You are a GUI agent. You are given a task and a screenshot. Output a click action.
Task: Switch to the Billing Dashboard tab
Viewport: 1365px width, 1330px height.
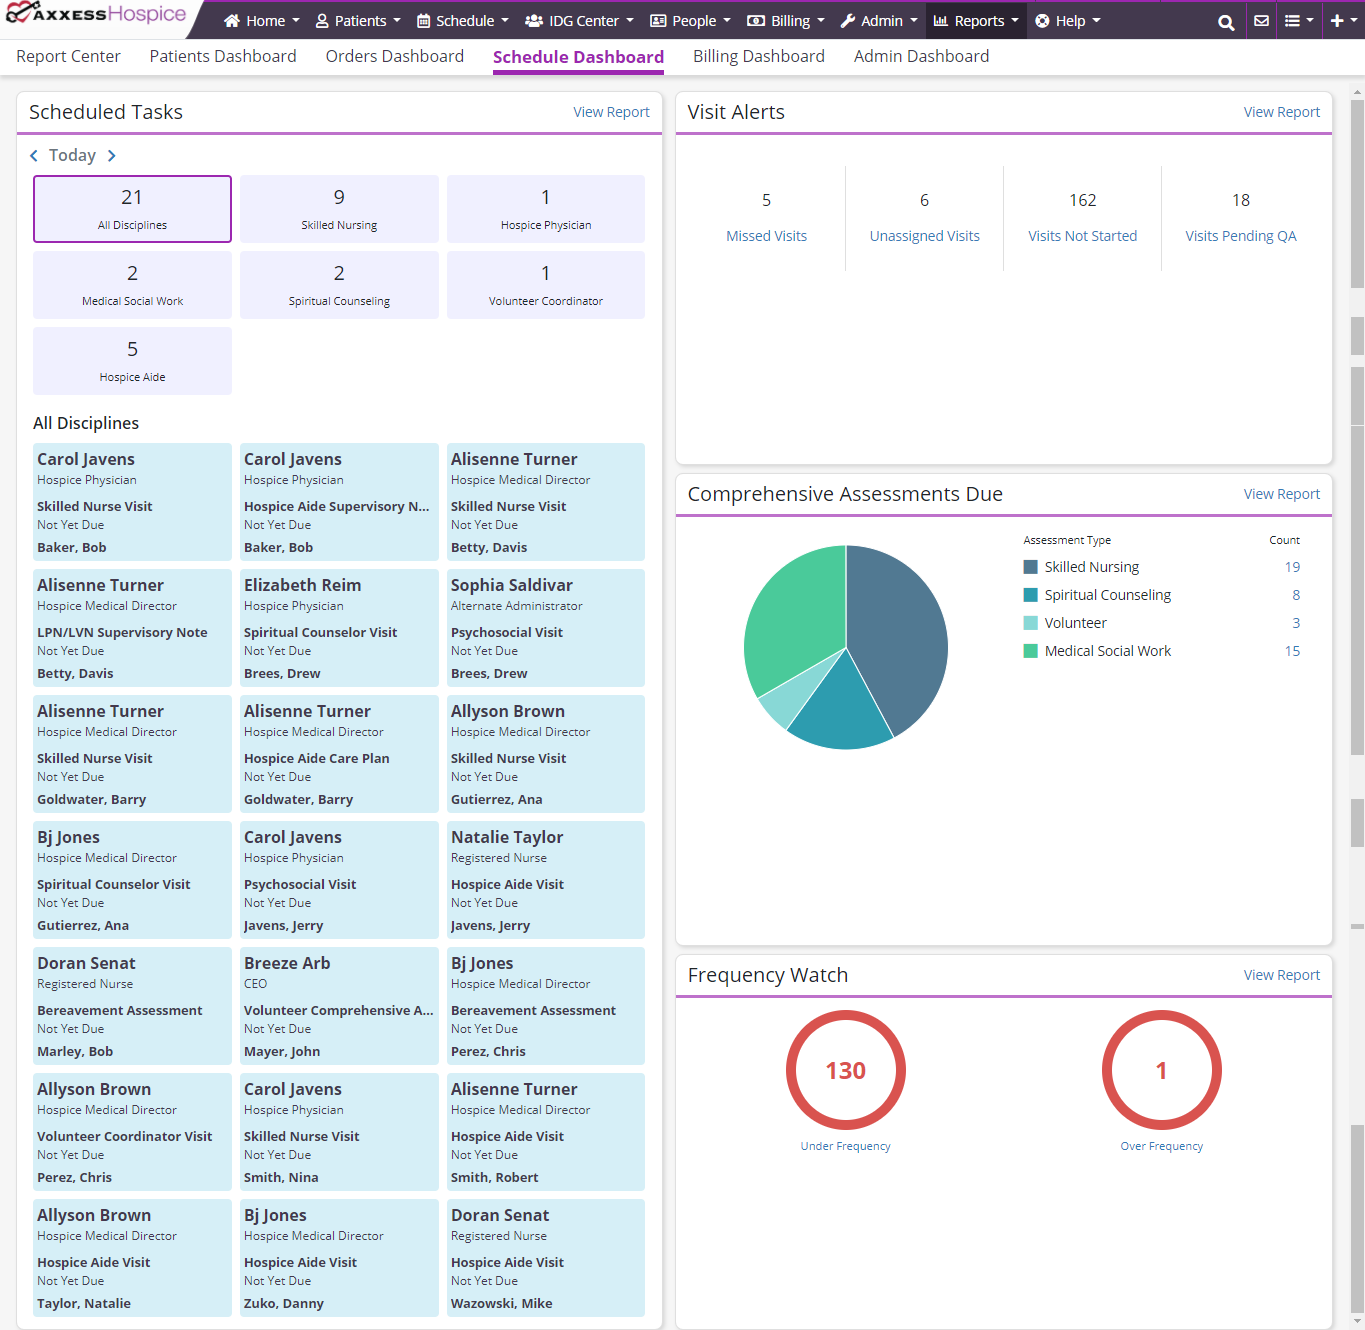(x=758, y=57)
